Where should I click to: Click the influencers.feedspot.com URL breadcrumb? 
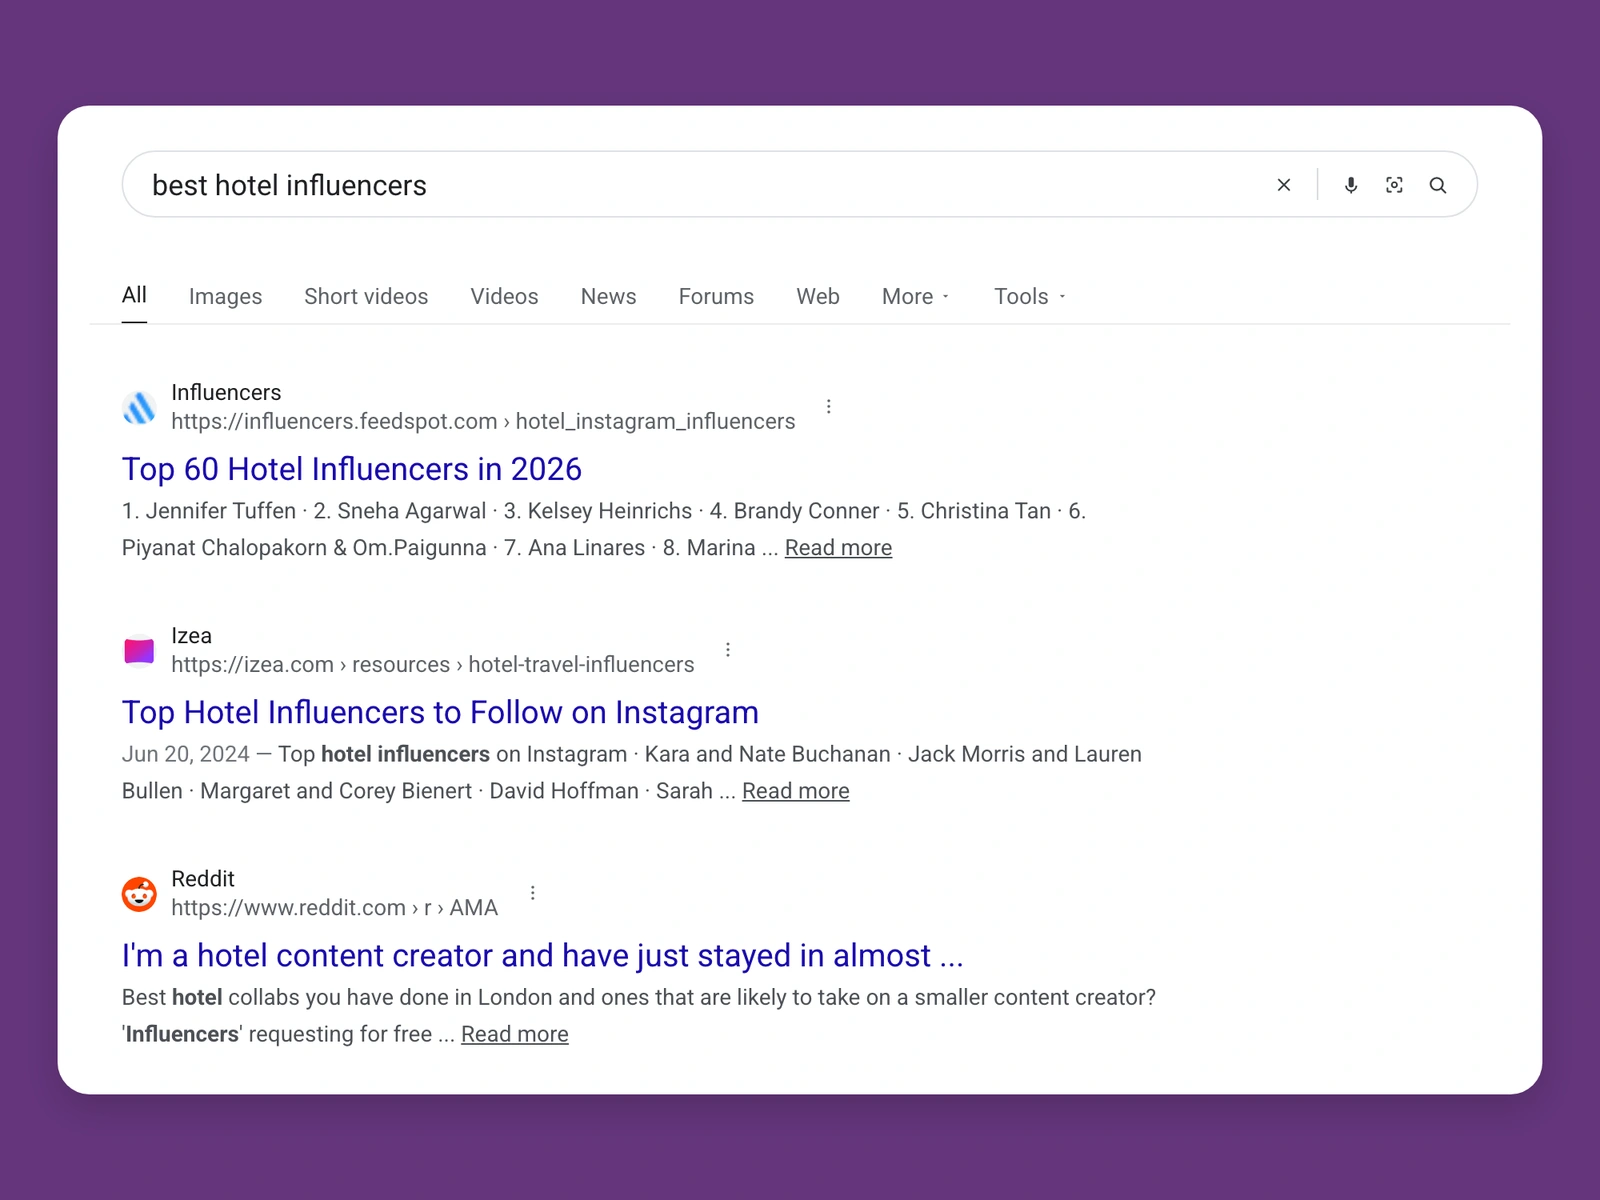[x=483, y=421]
